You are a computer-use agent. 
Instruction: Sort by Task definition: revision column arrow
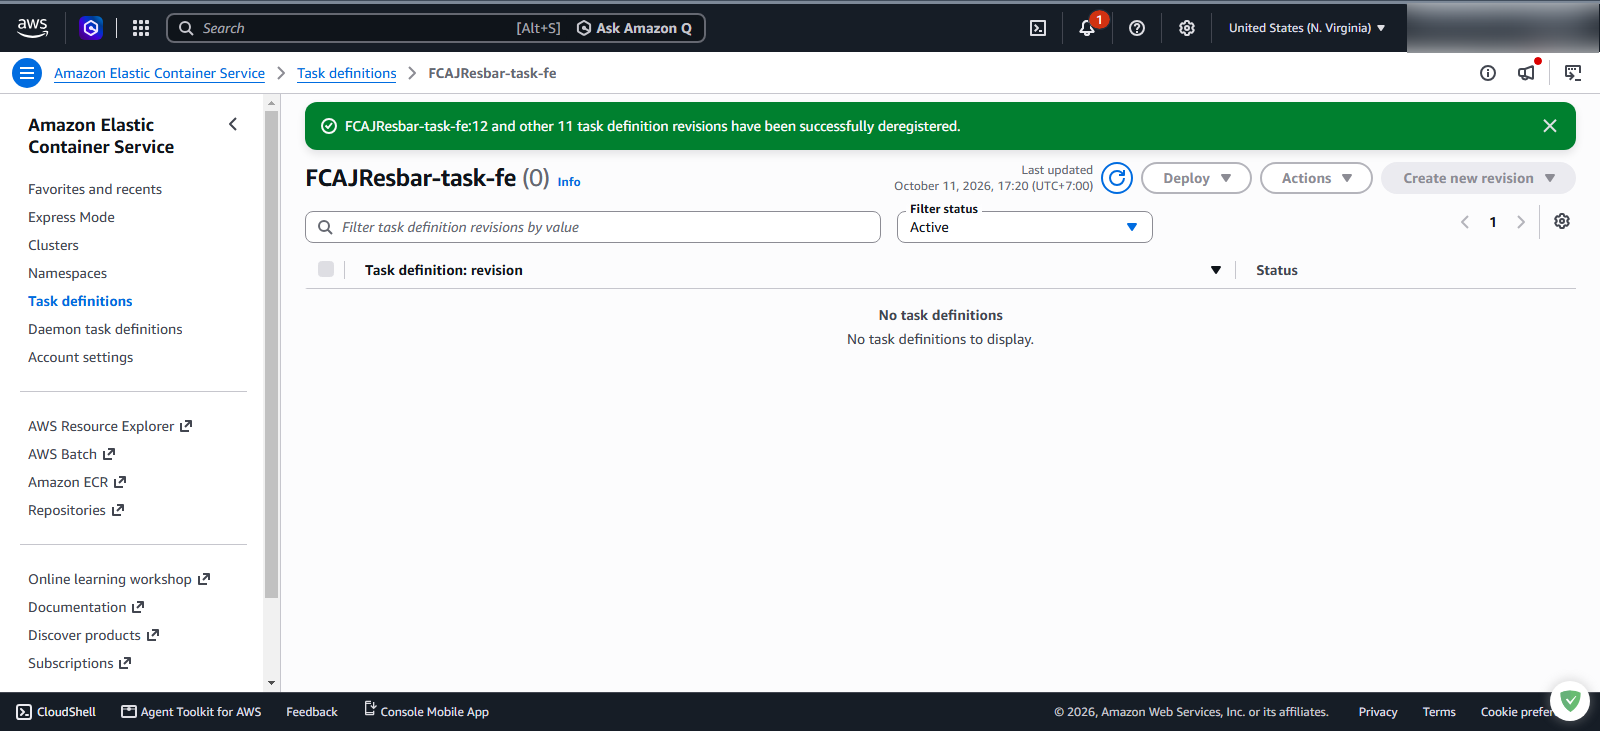click(x=1216, y=270)
